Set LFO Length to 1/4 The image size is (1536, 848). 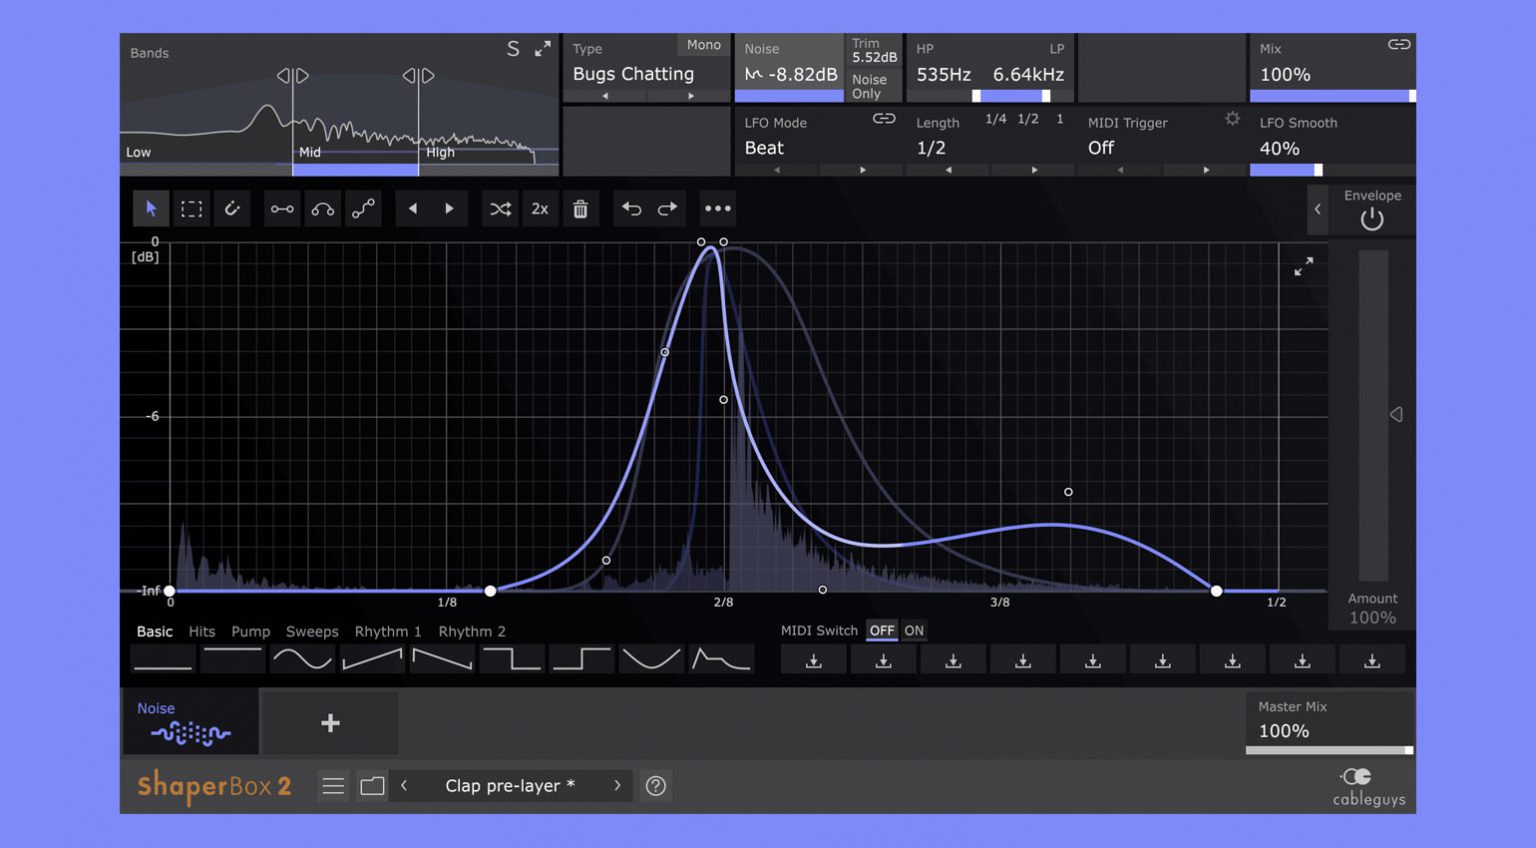pos(995,119)
